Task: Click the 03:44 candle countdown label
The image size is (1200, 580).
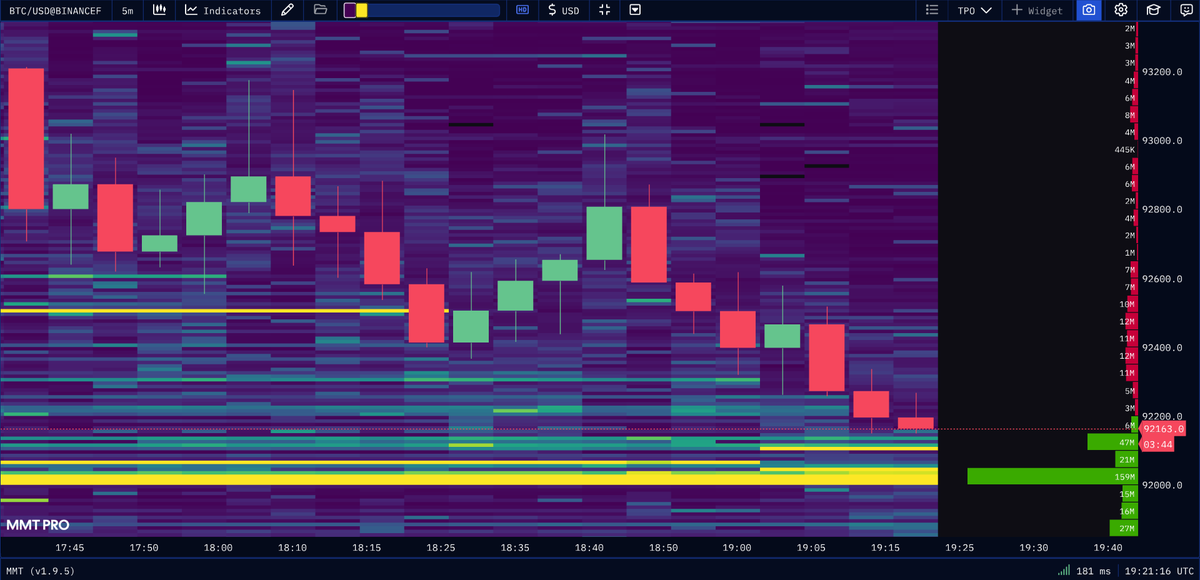Action: tap(1158, 443)
